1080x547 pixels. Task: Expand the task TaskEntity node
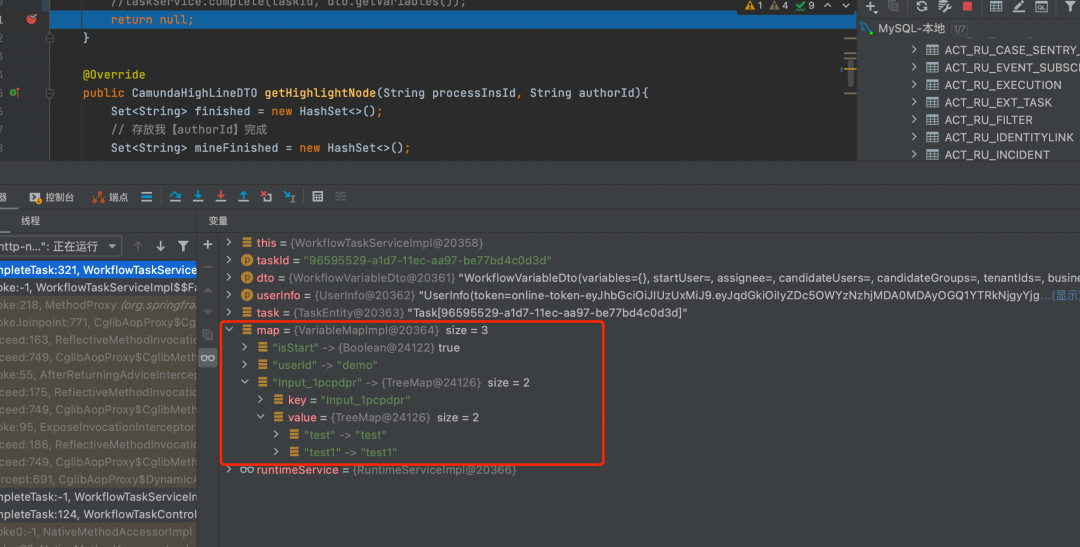[x=229, y=312]
